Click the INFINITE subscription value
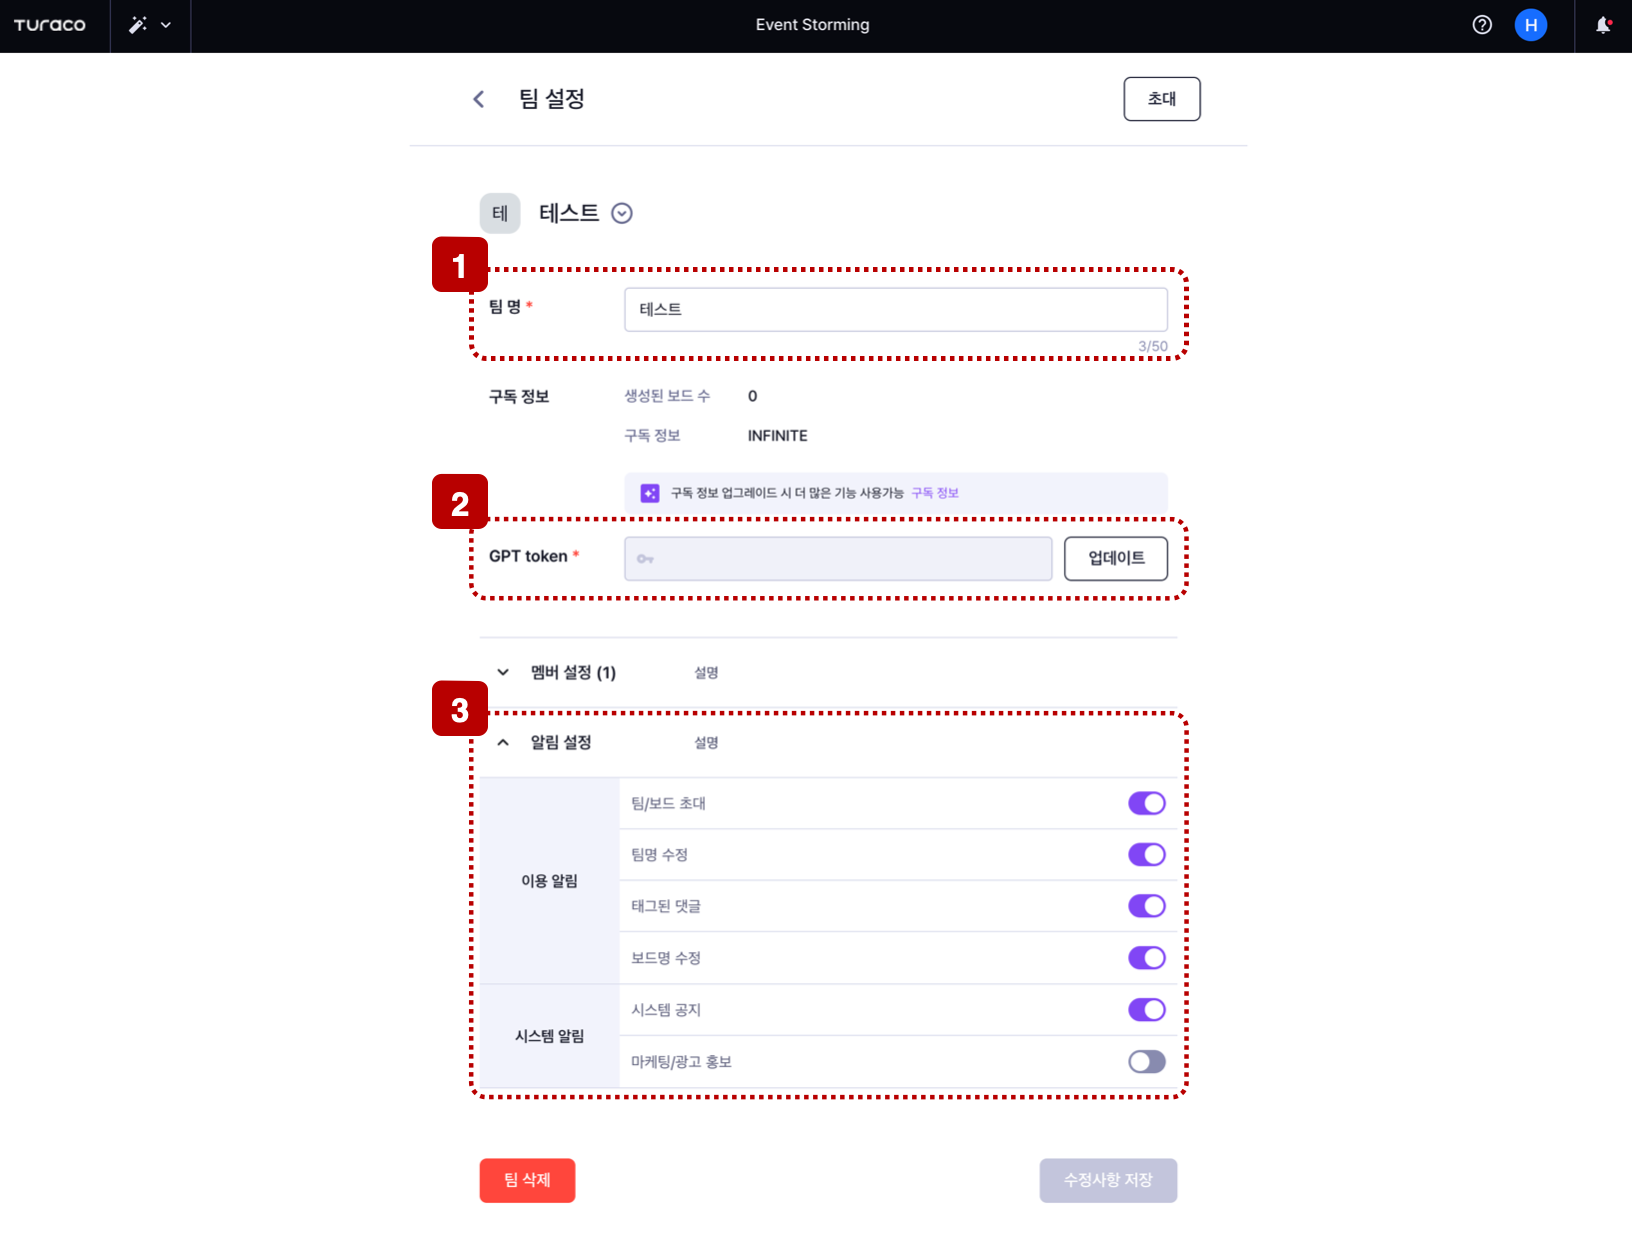The height and width of the screenshot is (1246, 1632). (x=777, y=436)
